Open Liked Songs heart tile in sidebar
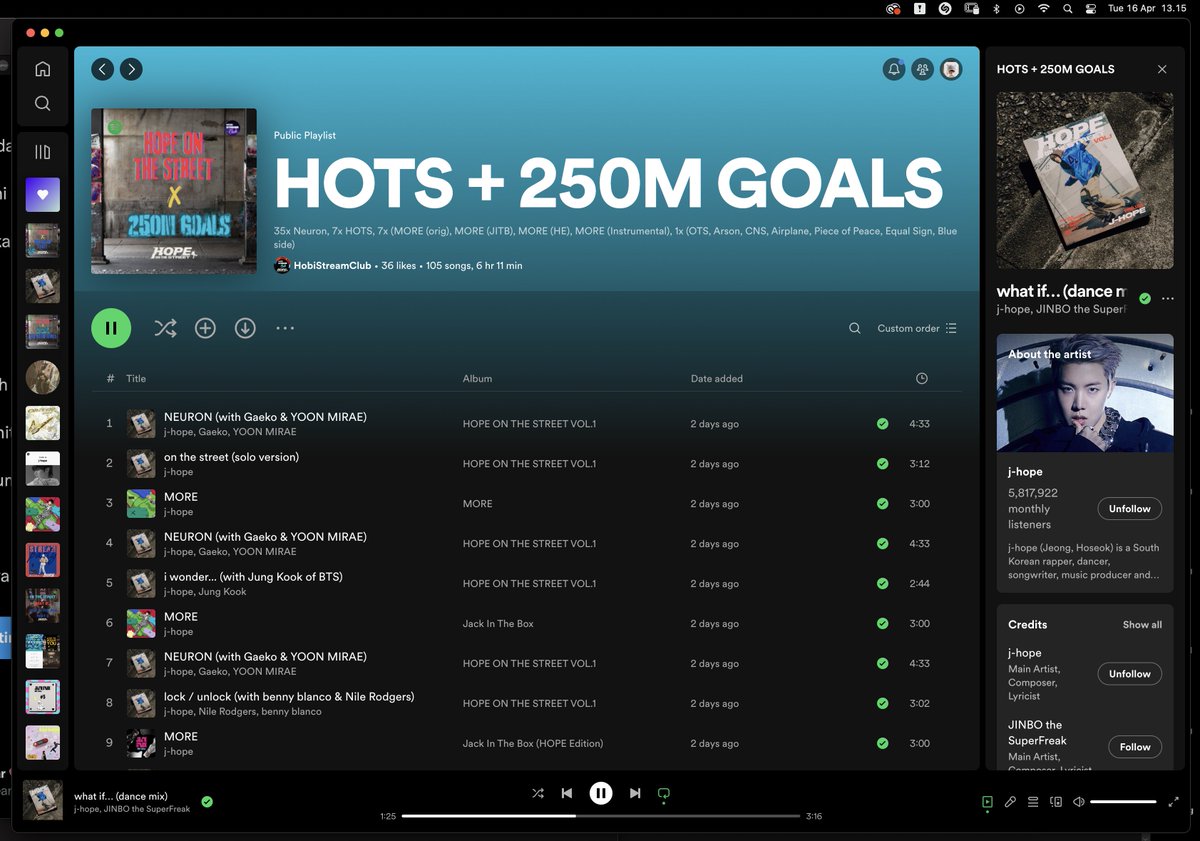Image resolution: width=1200 pixels, height=841 pixels. (42, 195)
